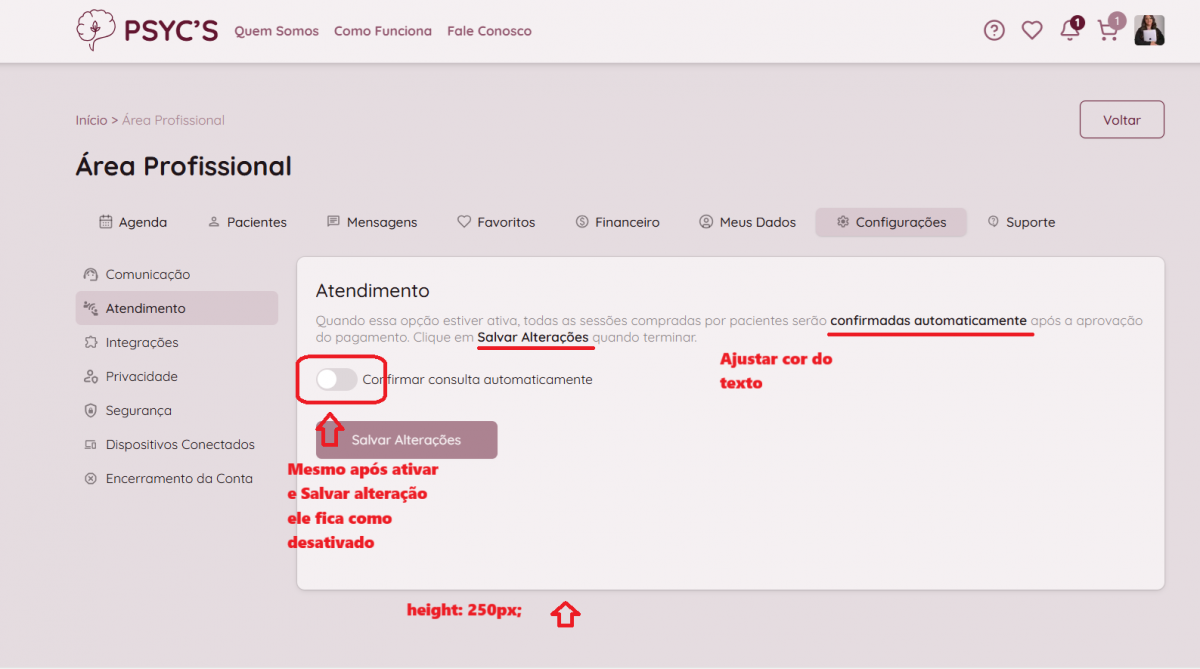Open the Mensagens tab
The height and width of the screenshot is (669, 1200).
click(372, 222)
